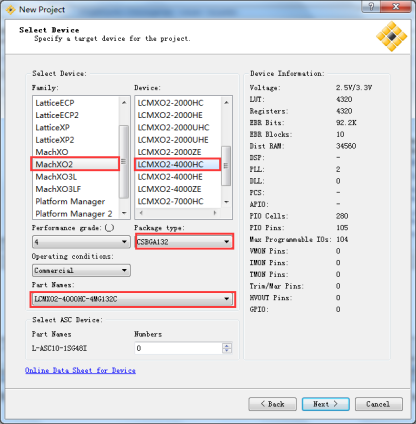Click Device list scroll up arrow
The width and height of the screenshot is (416, 424).
pos(226,102)
